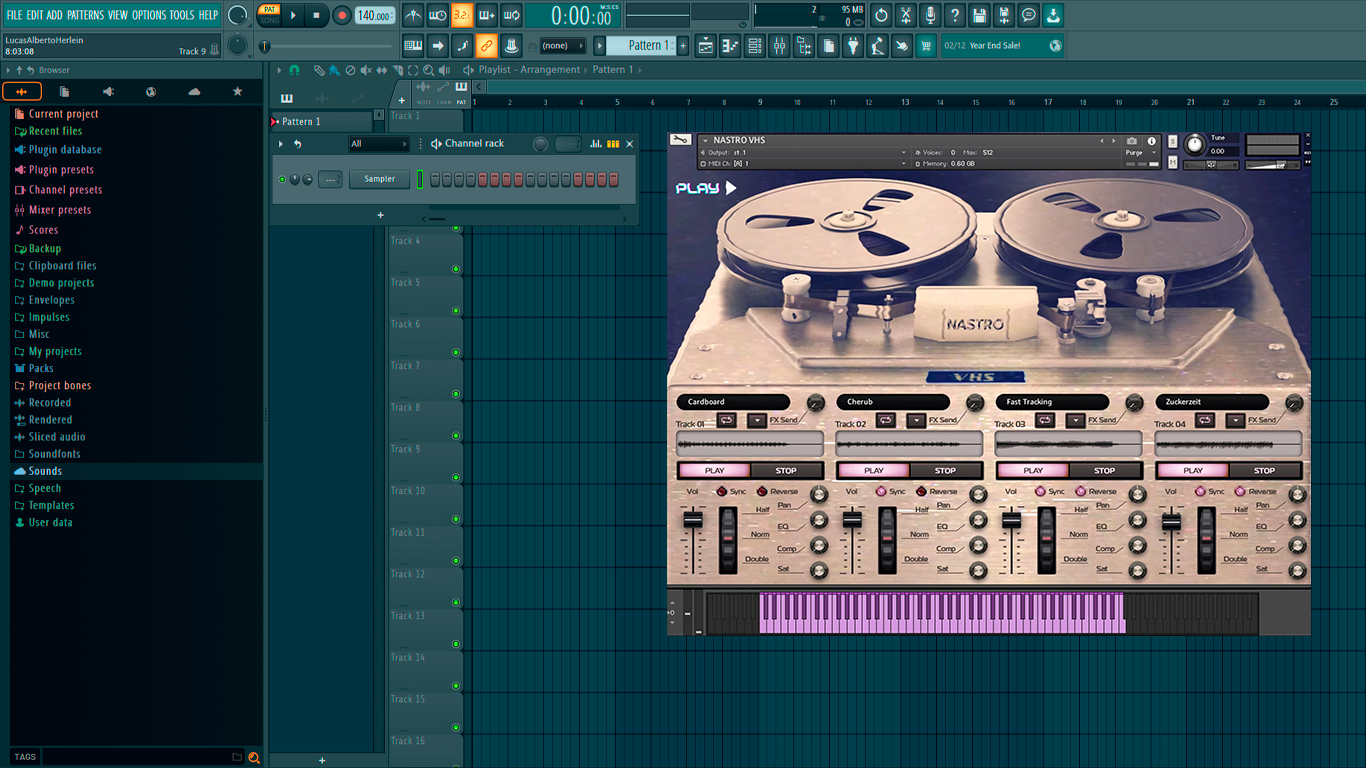Click the channel rack step sequencer bars icon
Viewport: 1366px width, 768px height.
point(613,144)
